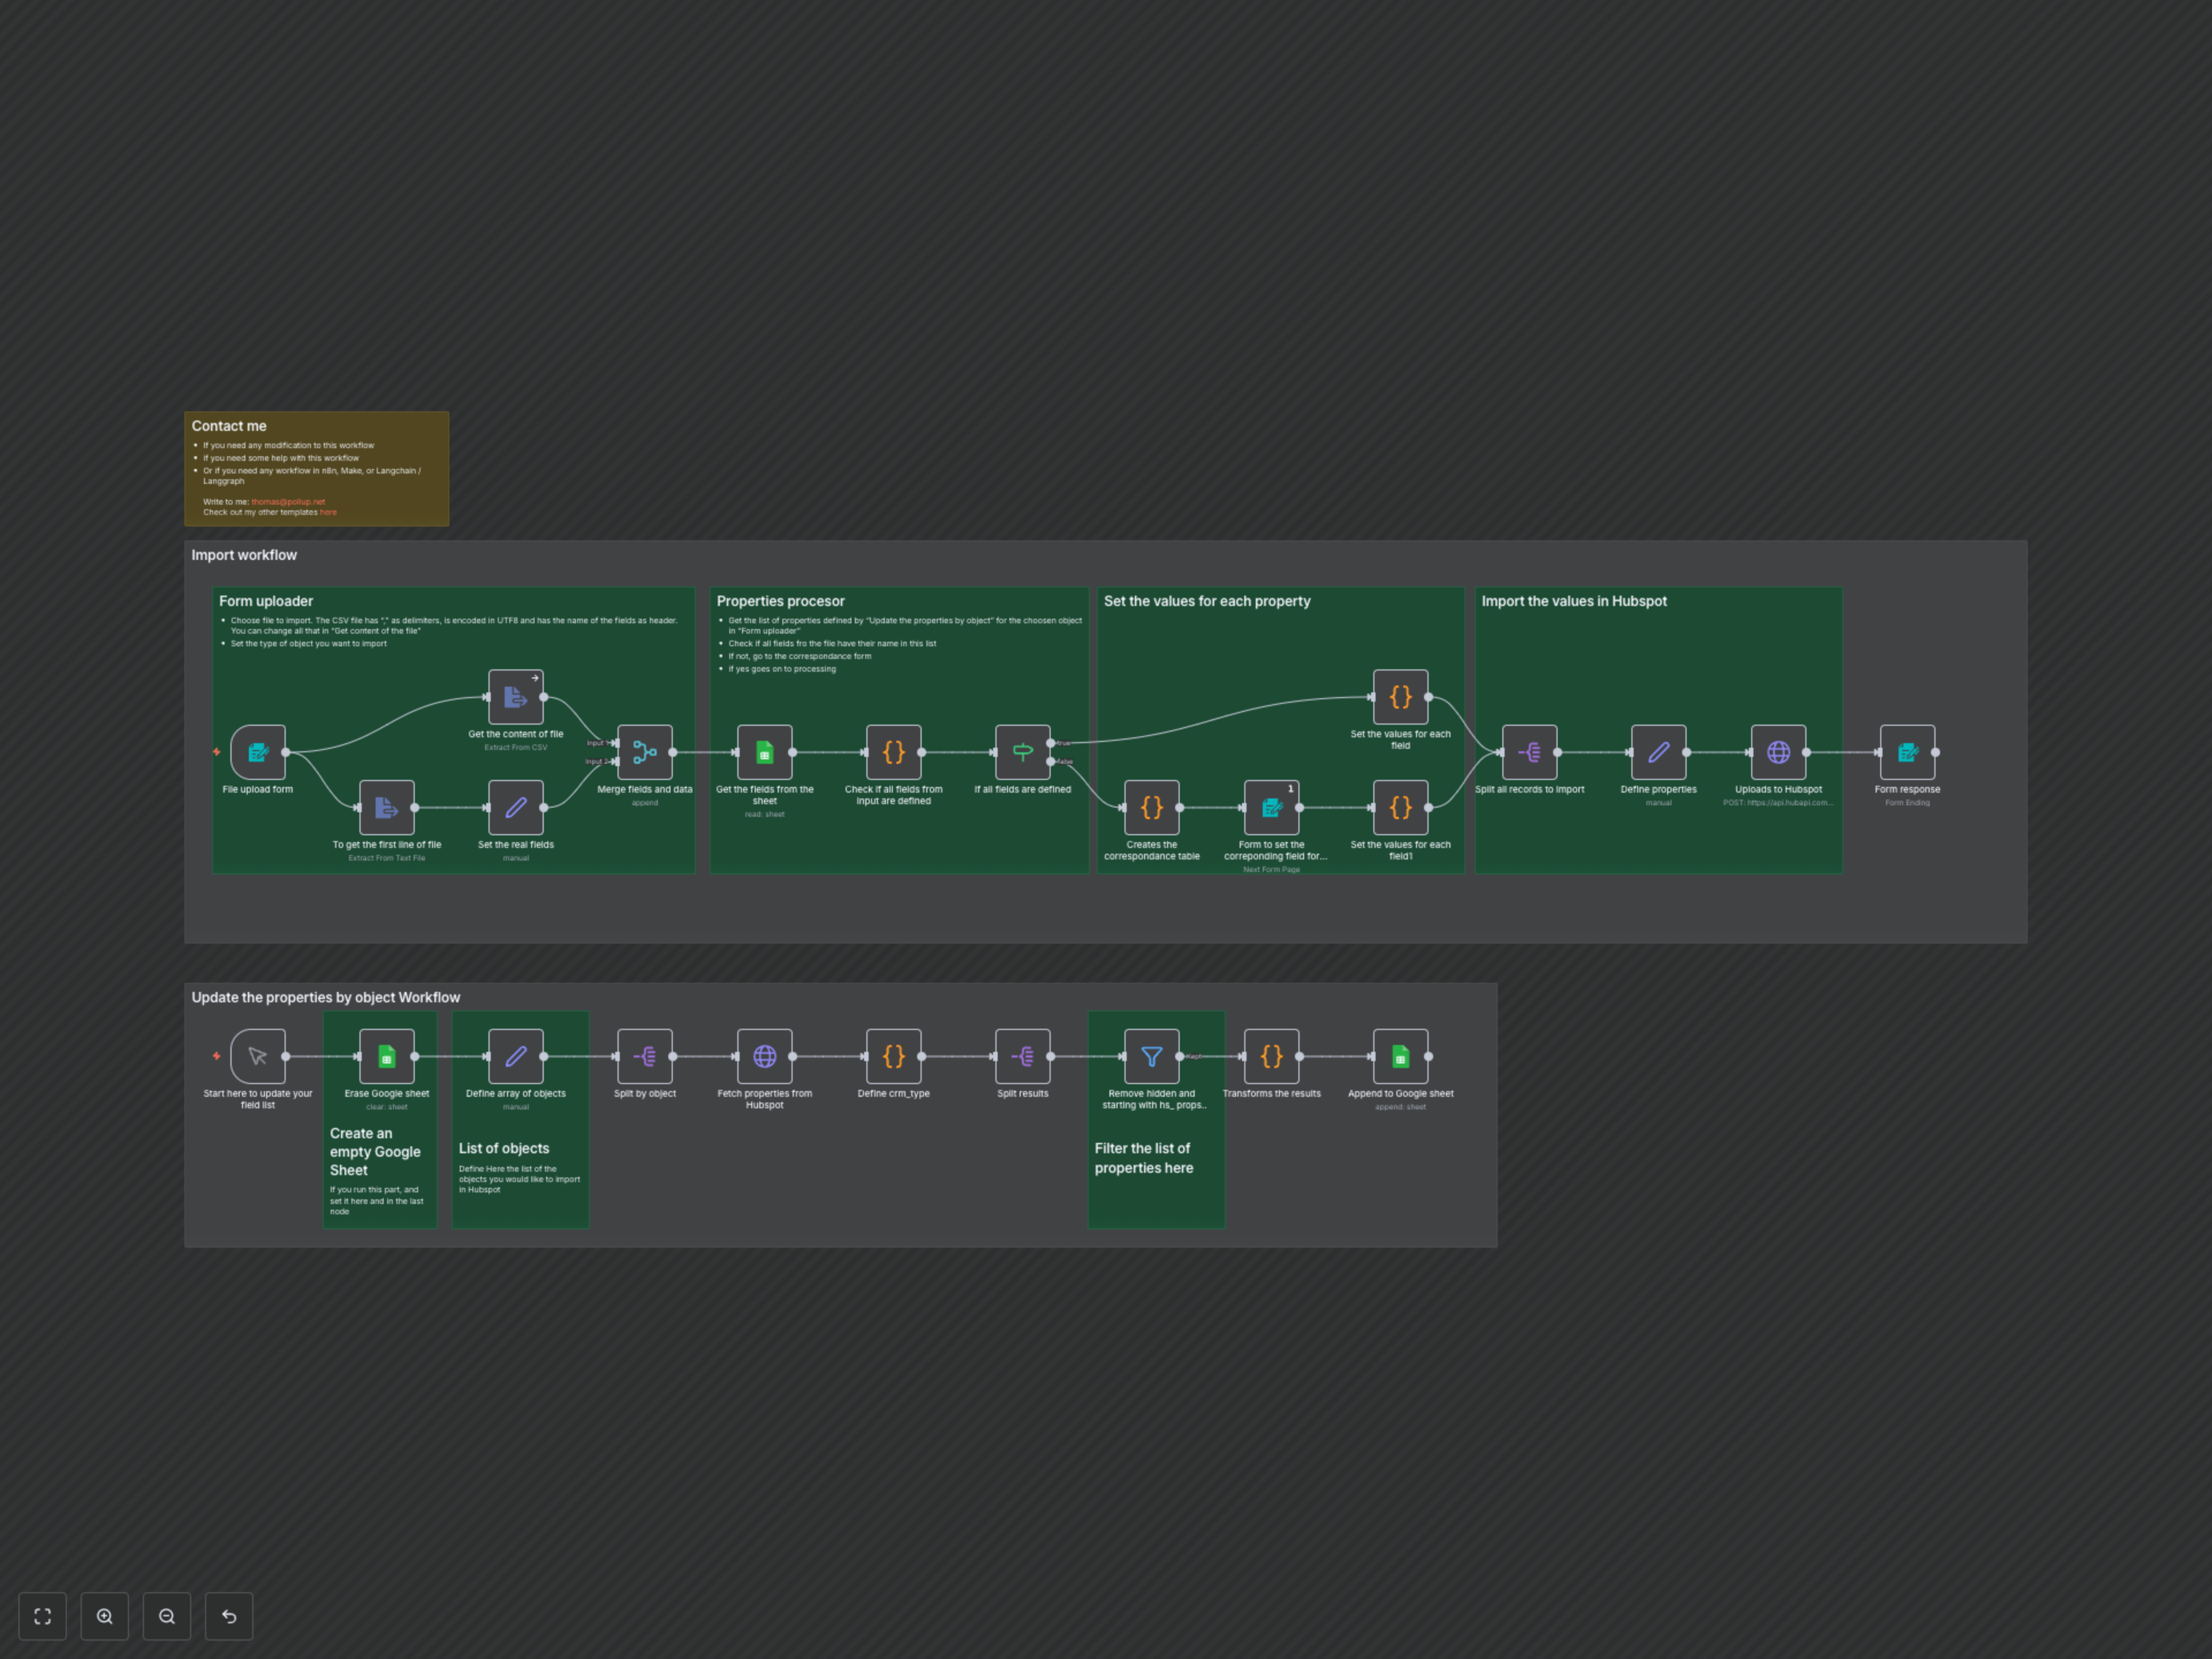Select the Uploads to Hubspot HTTP node
This screenshot has width=2212, height=1659.
pos(1778,752)
